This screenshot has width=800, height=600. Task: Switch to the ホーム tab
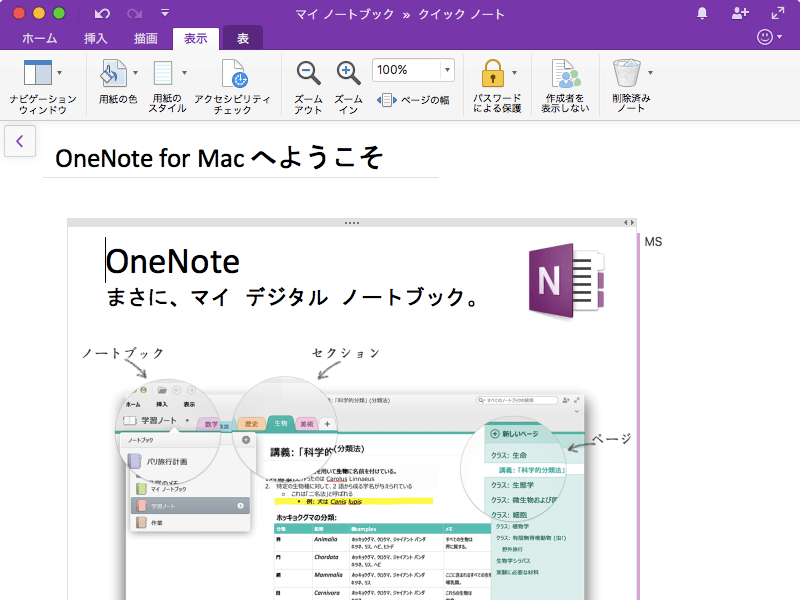pos(39,38)
